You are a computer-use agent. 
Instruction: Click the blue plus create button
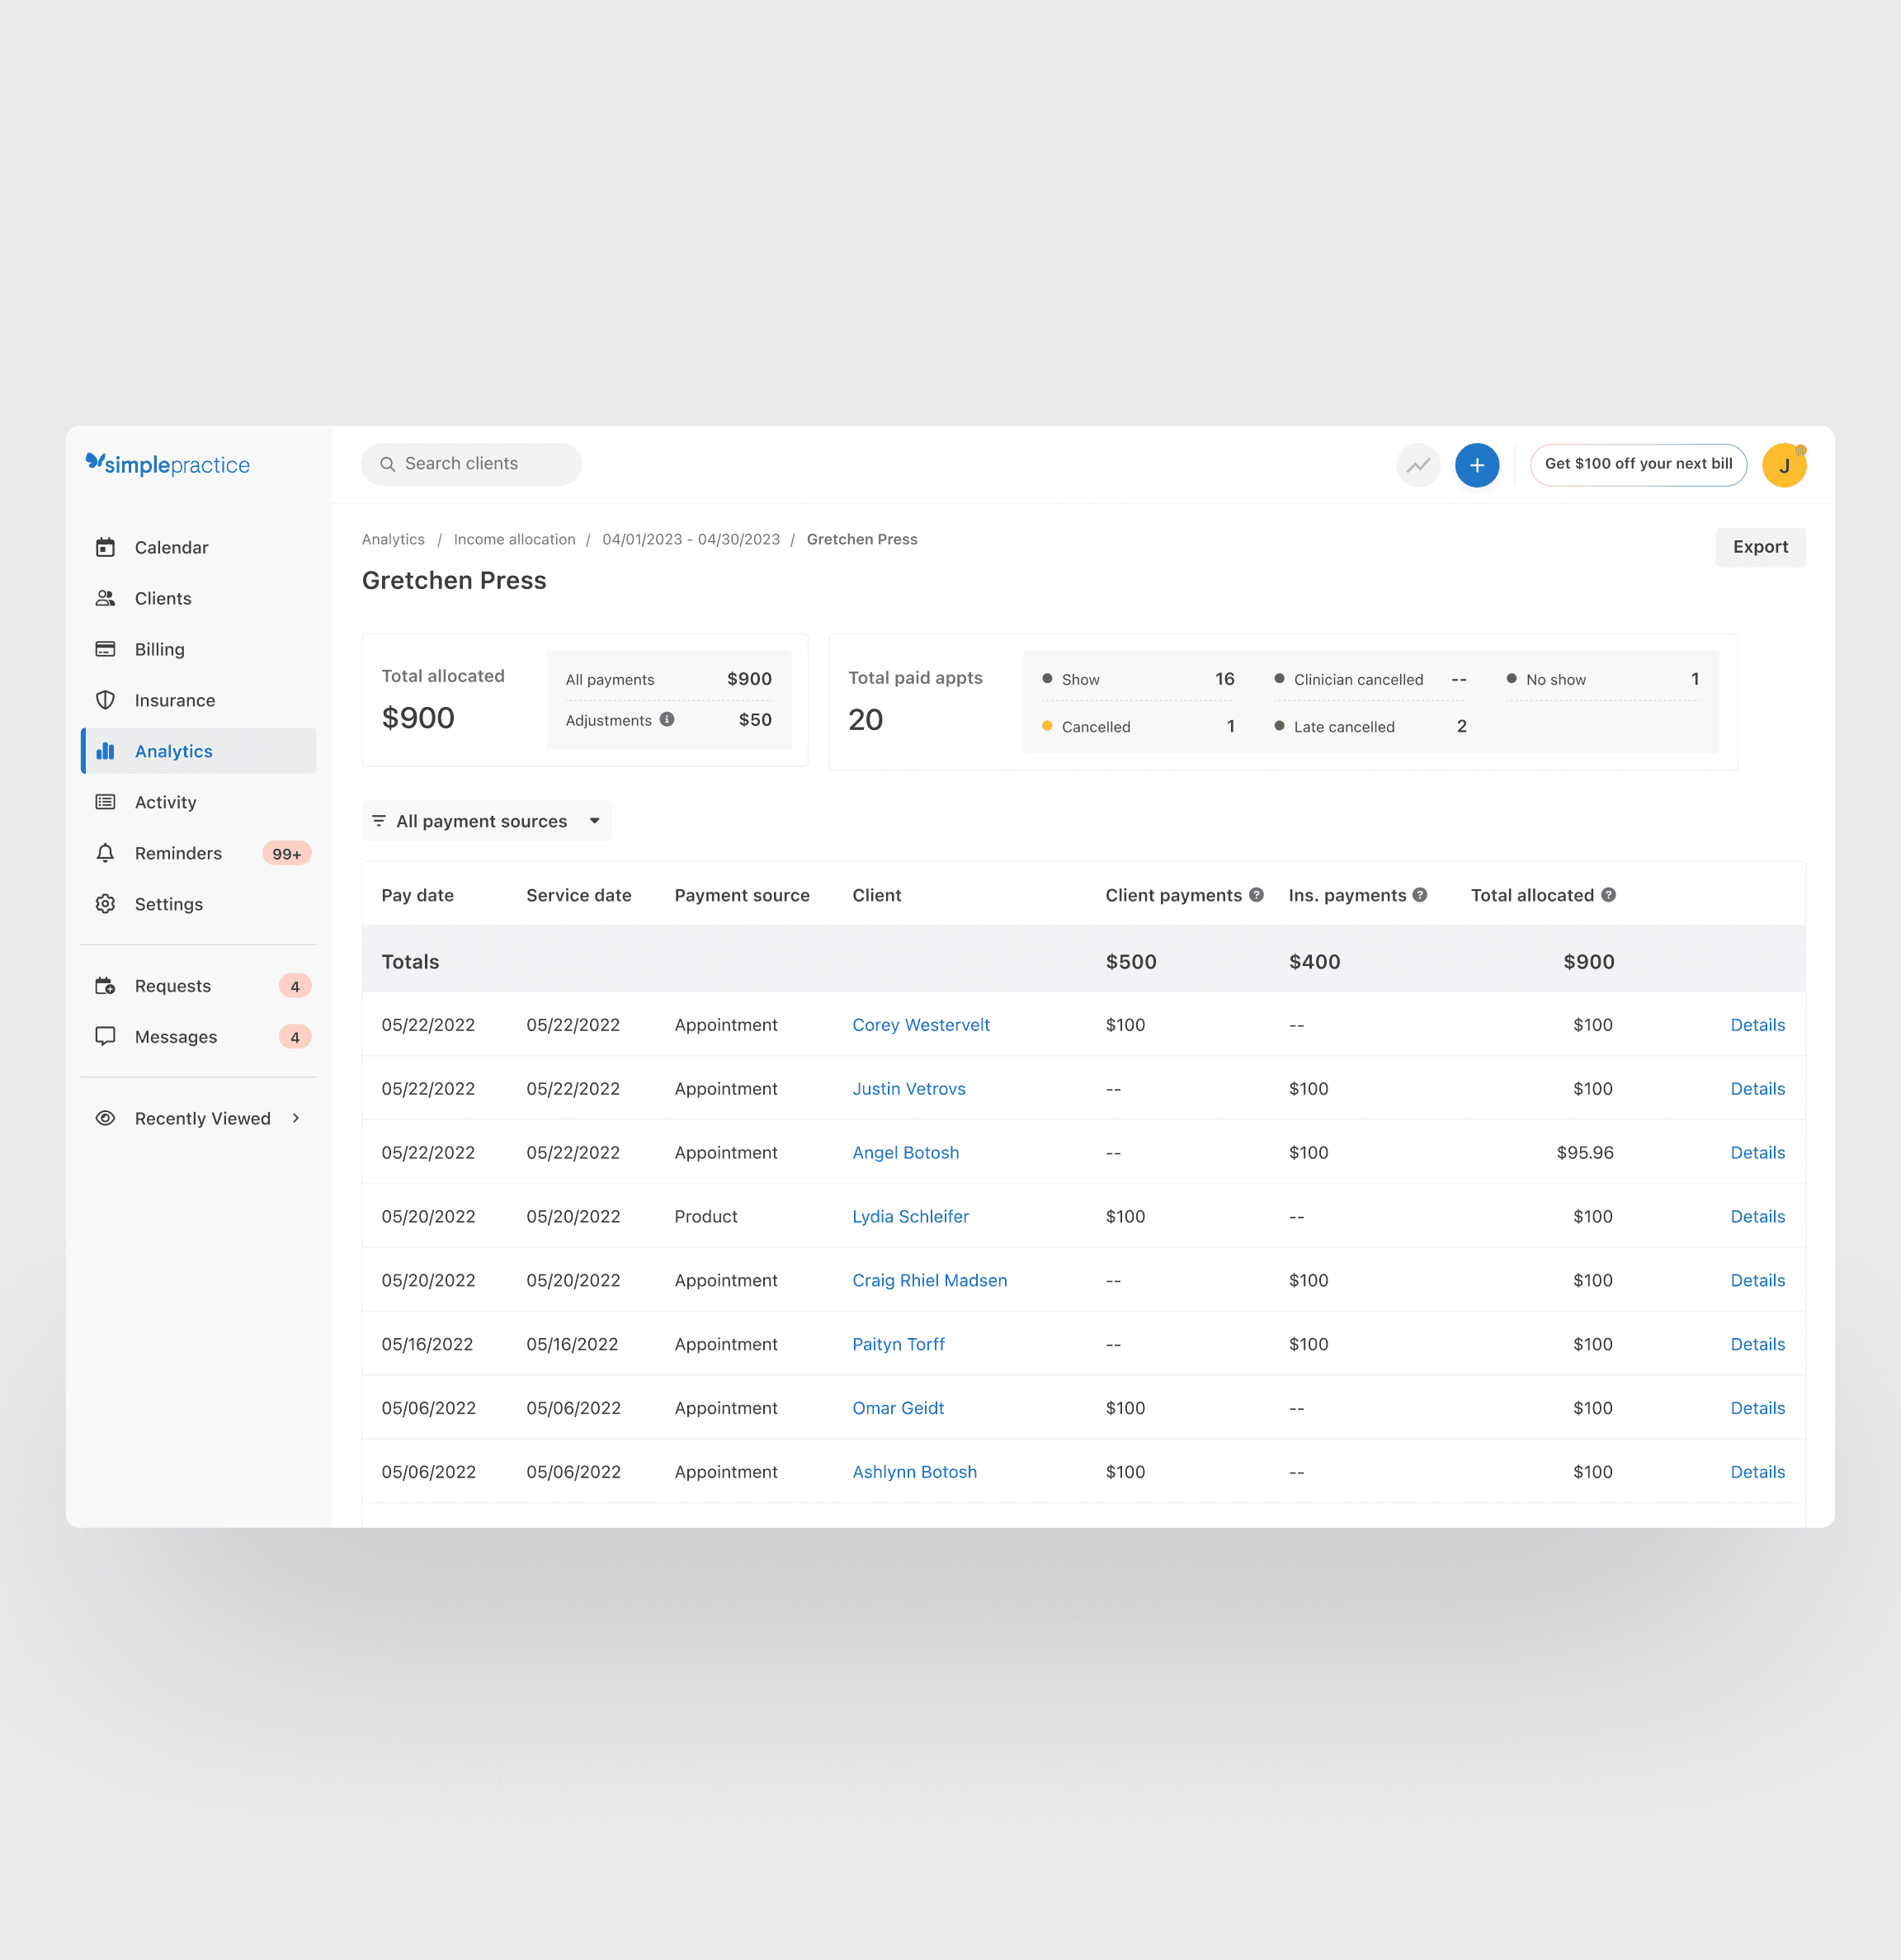[x=1476, y=465]
